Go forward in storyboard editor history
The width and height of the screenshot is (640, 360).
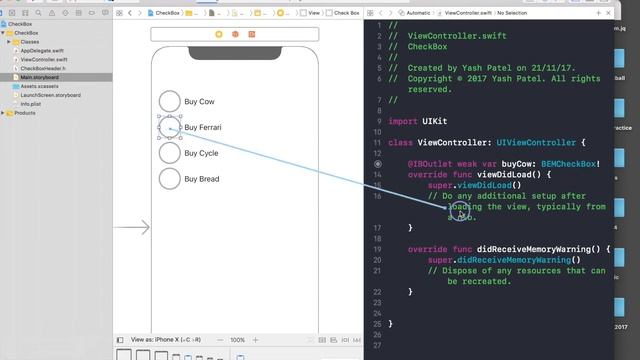tap(140, 13)
